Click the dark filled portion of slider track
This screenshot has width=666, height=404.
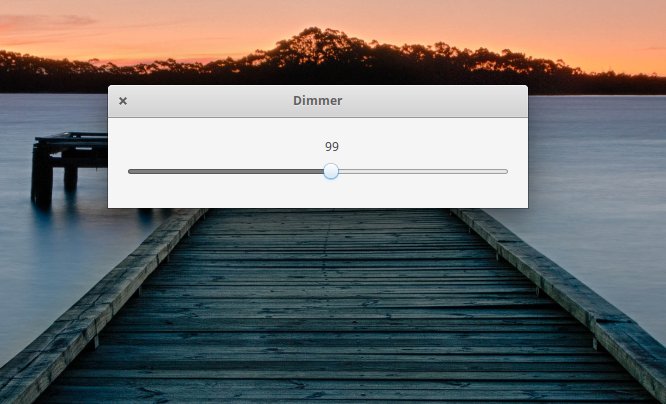226,172
